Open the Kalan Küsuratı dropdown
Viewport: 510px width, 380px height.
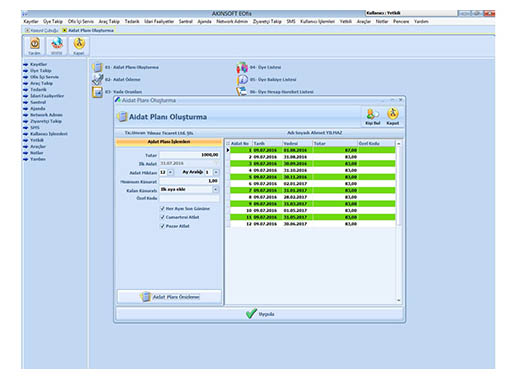click(216, 189)
